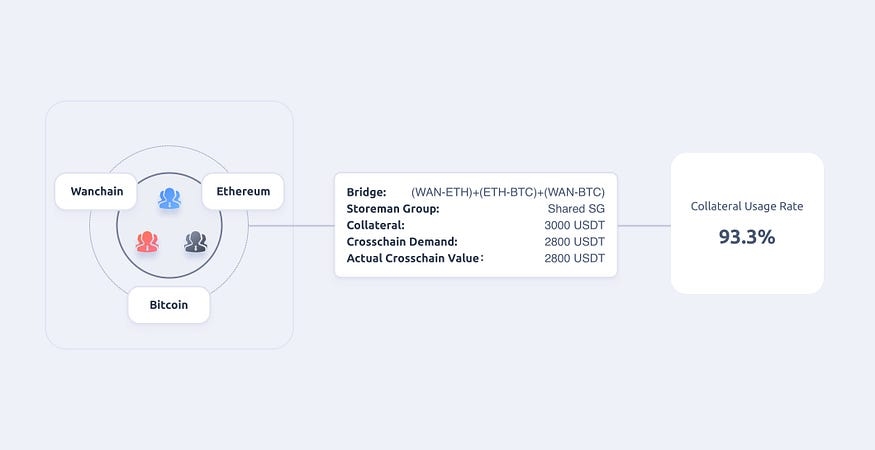Click the Storeman Group field label
Viewport: 875px width, 450px height.
(x=393, y=209)
